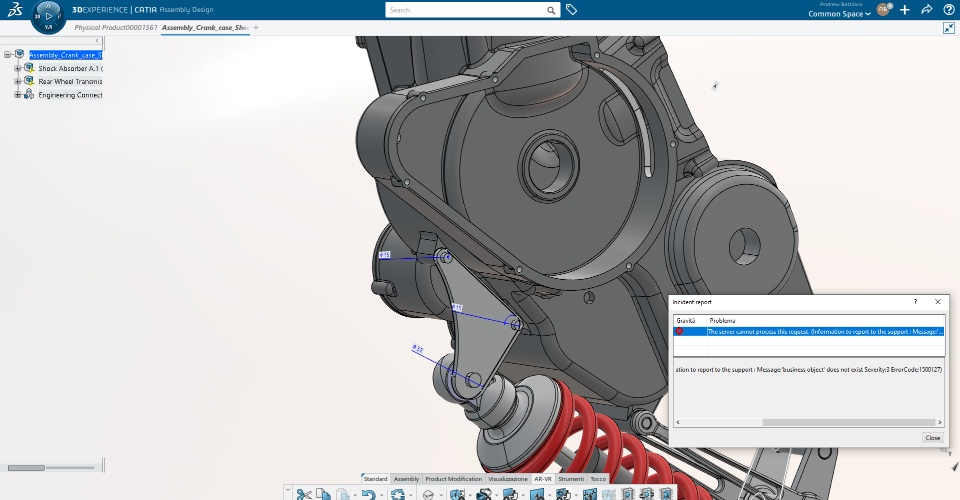The image size is (960, 500).
Task: Switch to the Assembly toolbar tab
Action: point(406,479)
